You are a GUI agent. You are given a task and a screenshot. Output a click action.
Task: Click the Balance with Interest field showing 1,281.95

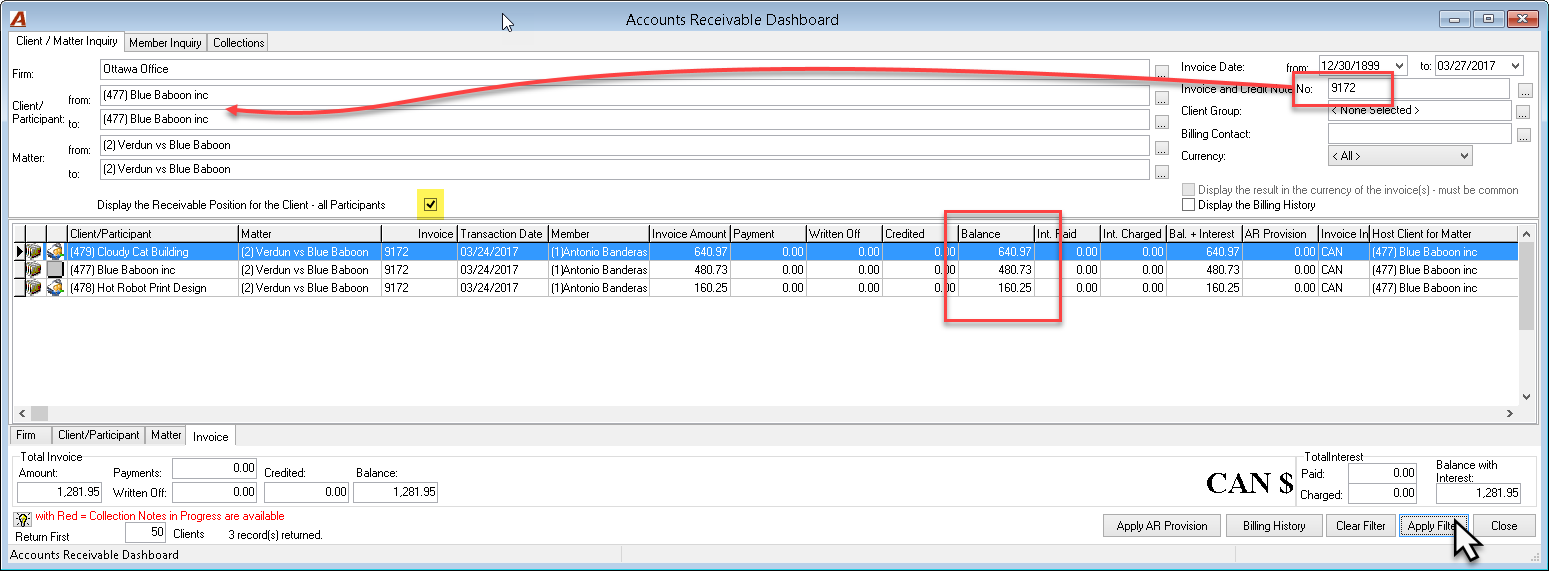[1478, 493]
